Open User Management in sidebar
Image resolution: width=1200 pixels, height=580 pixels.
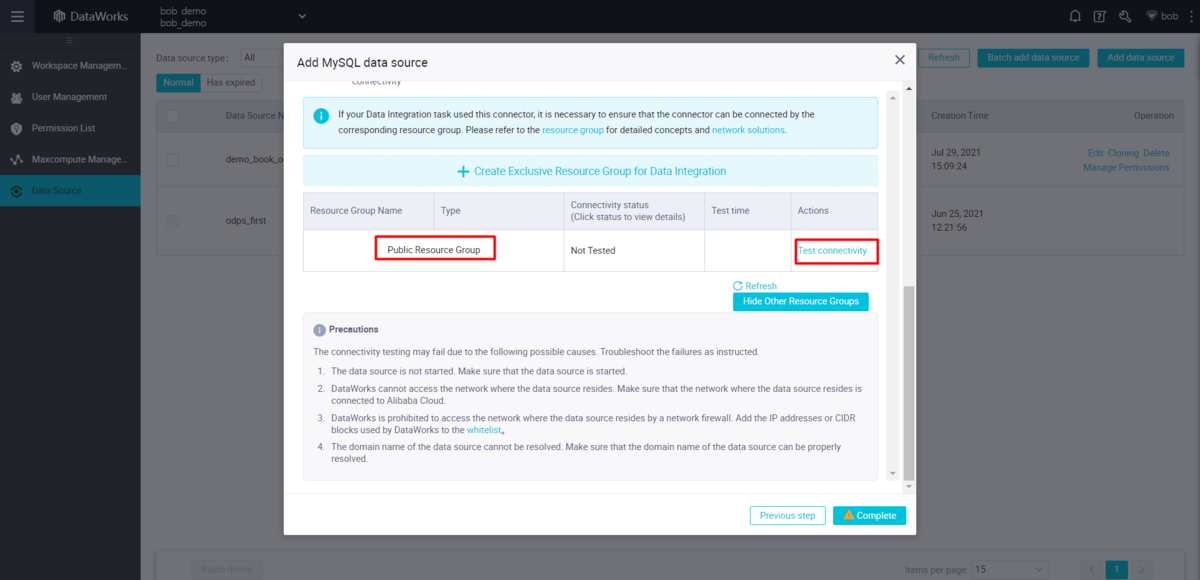[x=70, y=97]
